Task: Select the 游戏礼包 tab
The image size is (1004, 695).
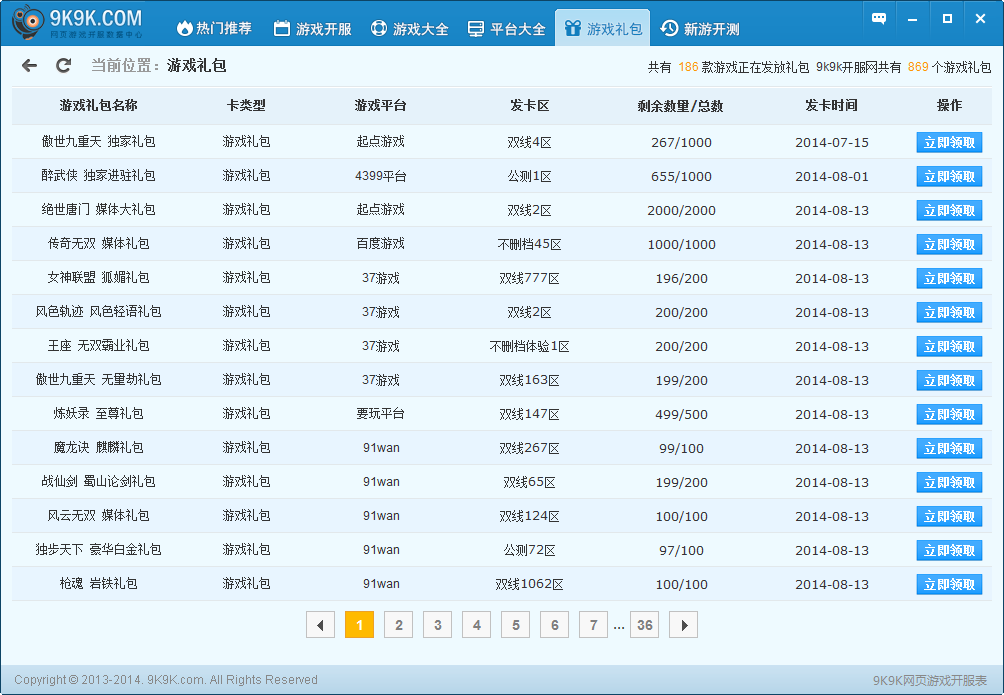Action: coord(603,28)
